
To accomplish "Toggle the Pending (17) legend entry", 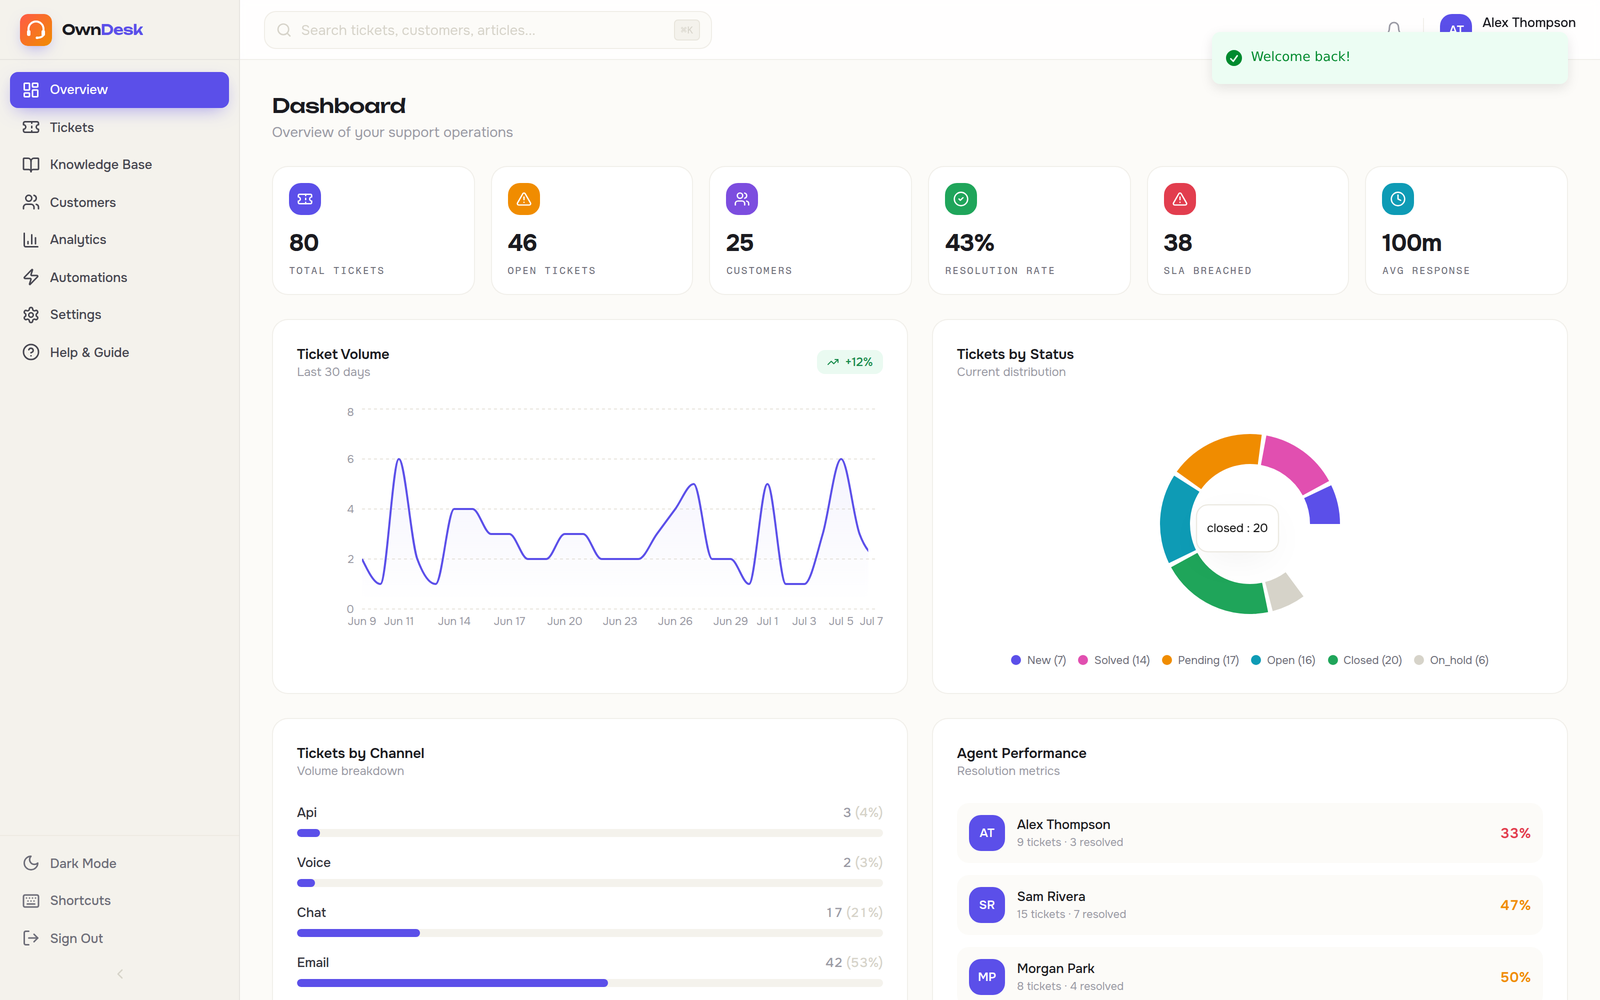I will 1200,660.
